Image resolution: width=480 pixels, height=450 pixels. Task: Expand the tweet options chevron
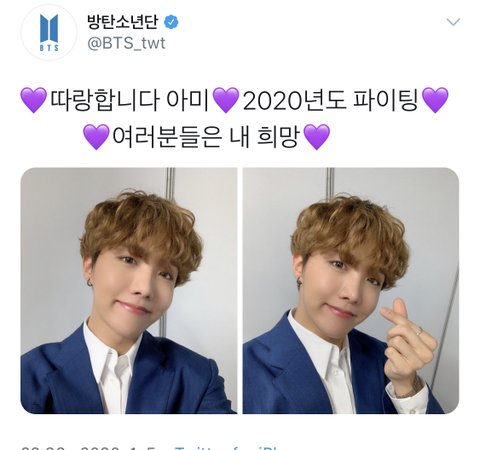click(453, 22)
